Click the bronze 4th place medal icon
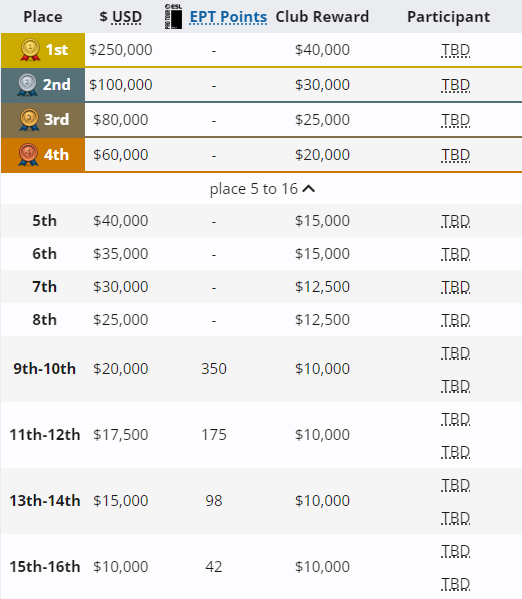This screenshot has width=522, height=599. [28, 155]
